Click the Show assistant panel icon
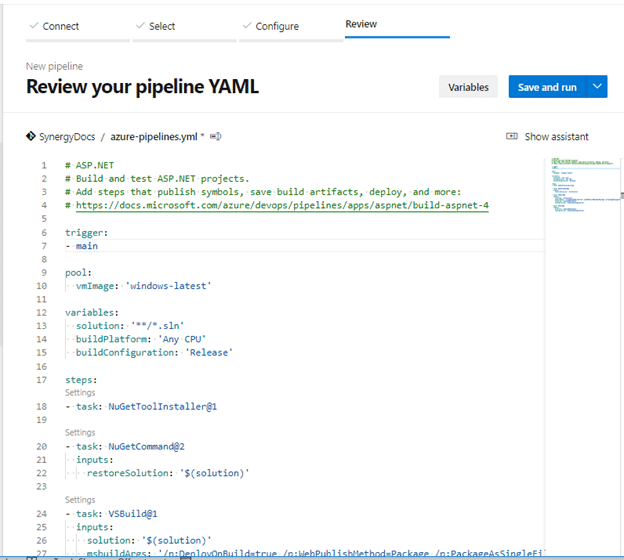The image size is (624, 560). click(x=512, y=136)
